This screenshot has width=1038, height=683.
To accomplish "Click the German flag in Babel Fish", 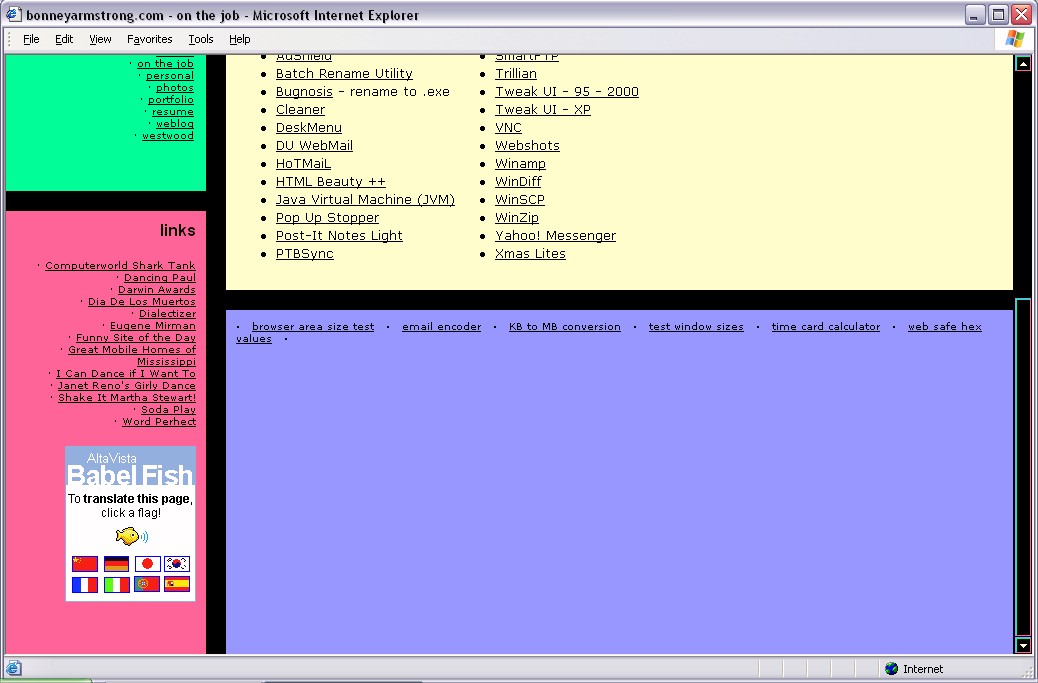I will click(x=116, y=564).
